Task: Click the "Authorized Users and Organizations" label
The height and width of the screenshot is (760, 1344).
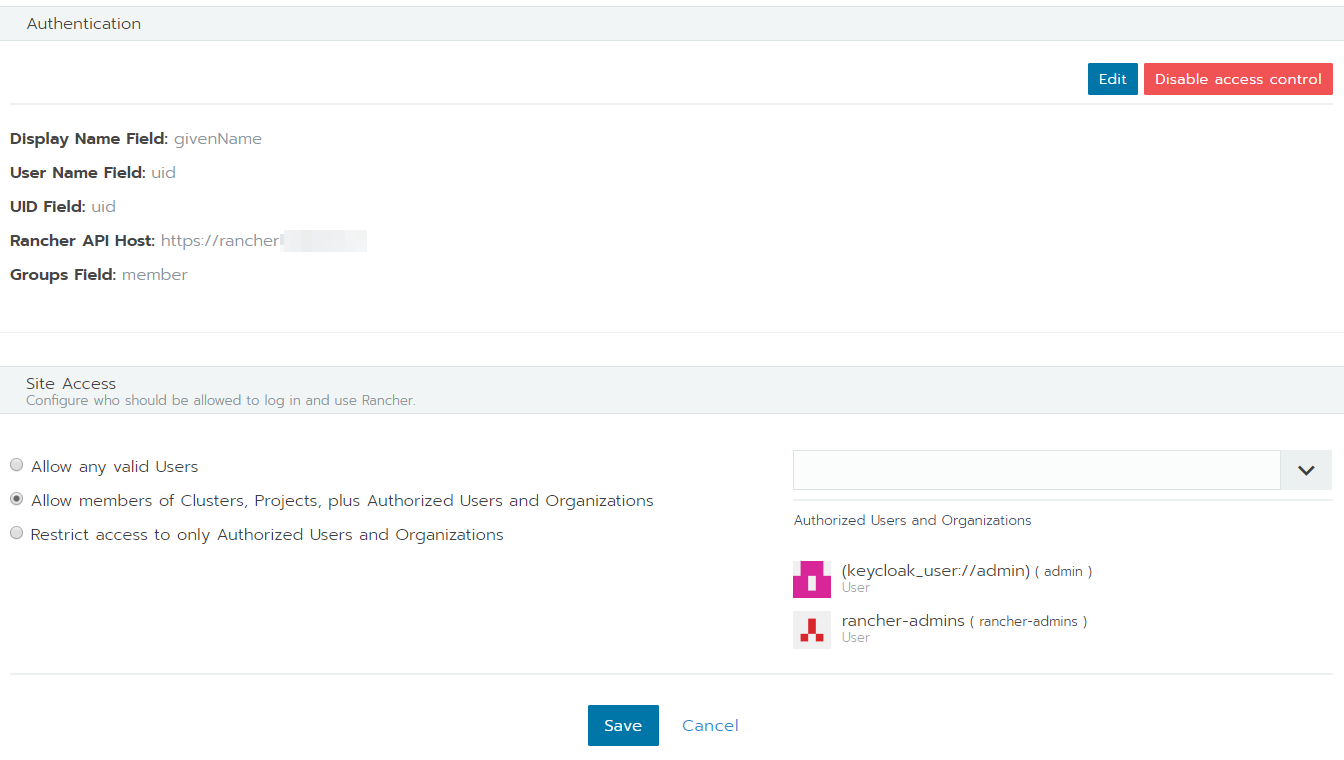Action: click(911, 520)
